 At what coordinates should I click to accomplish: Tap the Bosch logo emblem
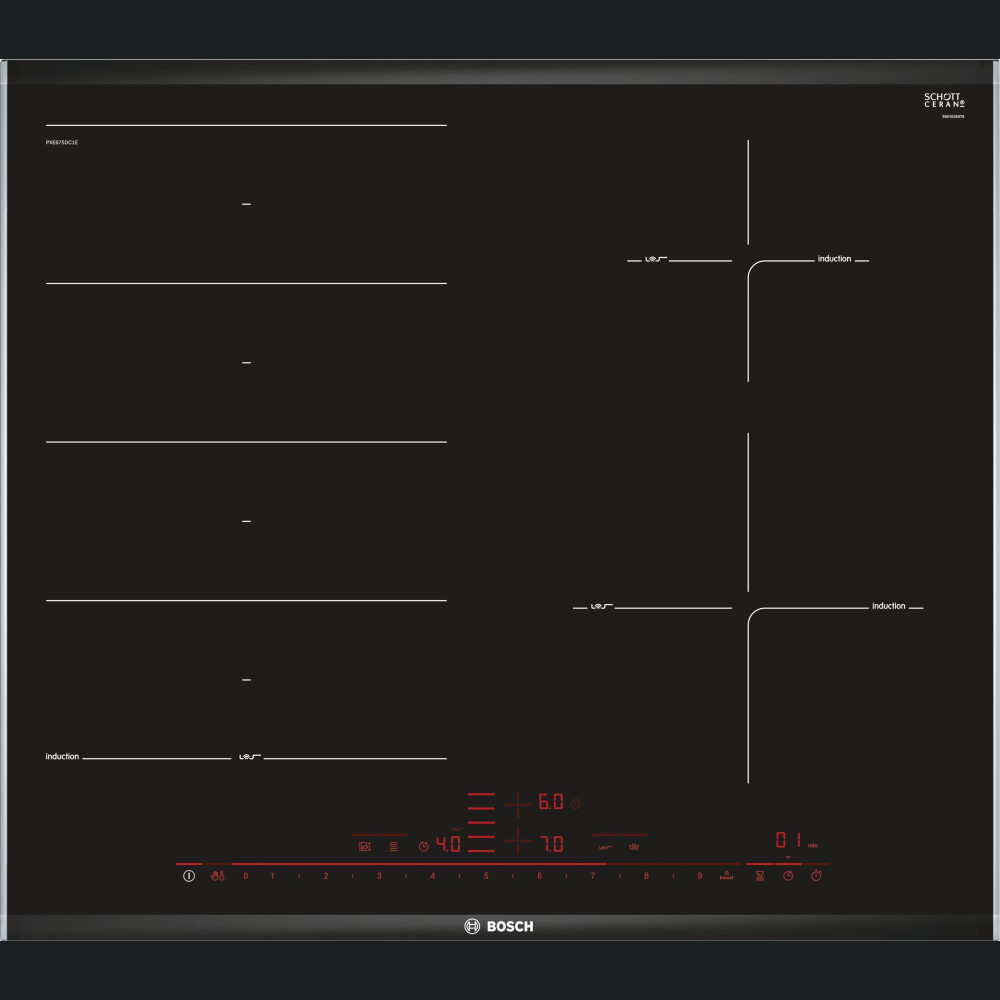pos(472,926)
